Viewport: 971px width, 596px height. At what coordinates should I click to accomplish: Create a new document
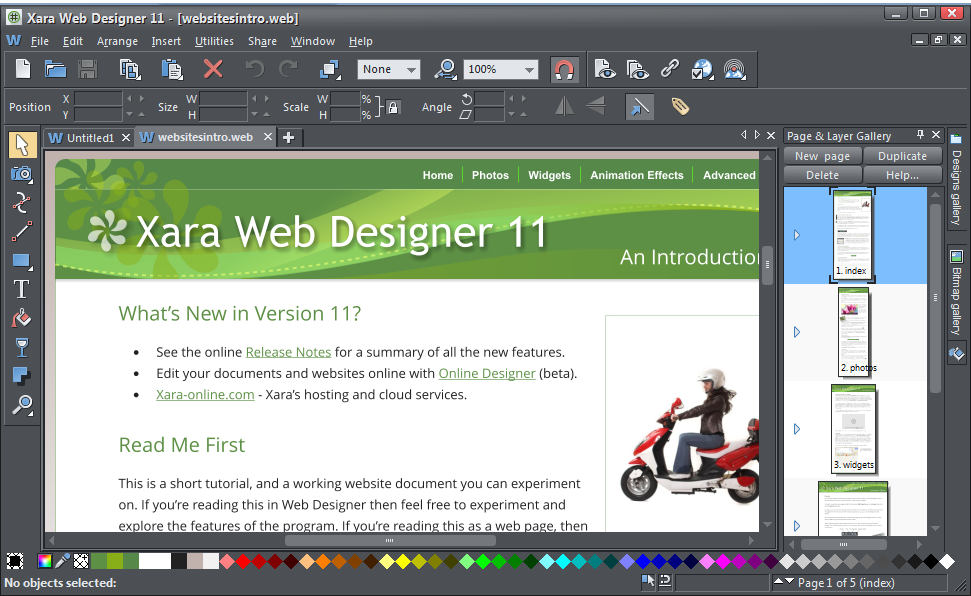coord(23,69)
